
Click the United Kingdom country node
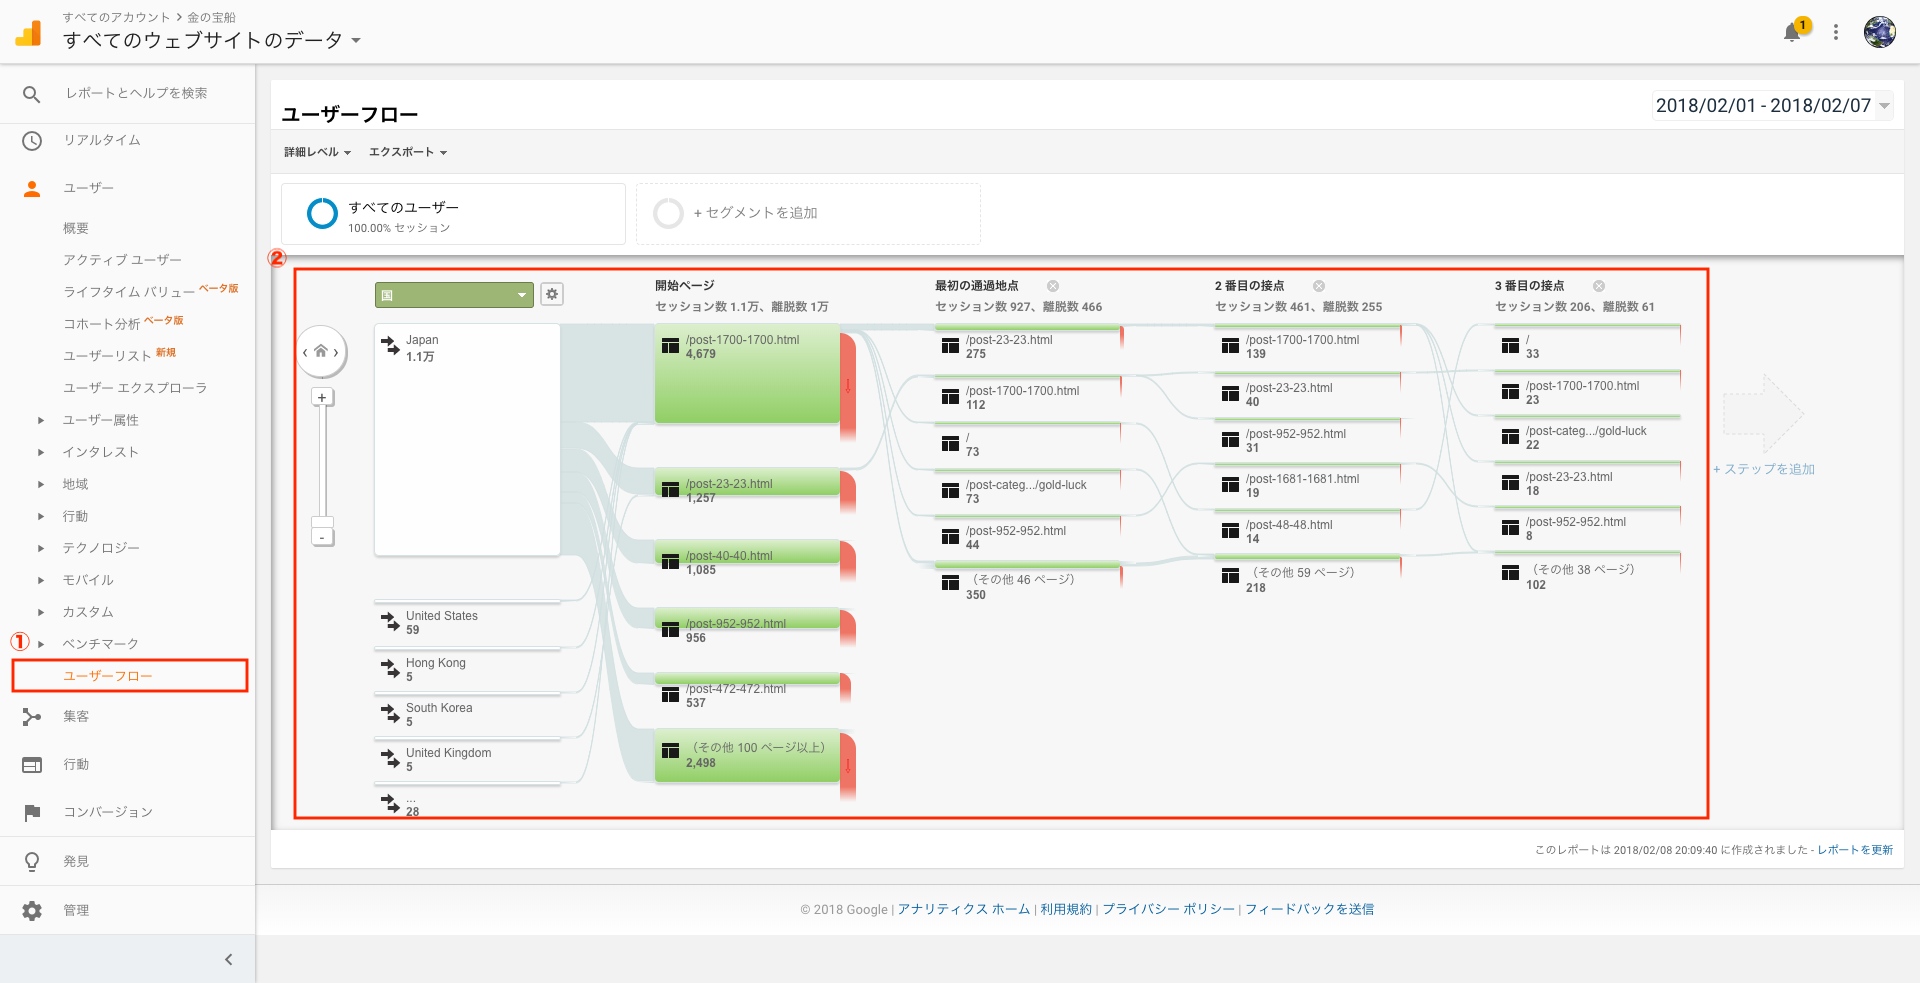pos(467,760)
